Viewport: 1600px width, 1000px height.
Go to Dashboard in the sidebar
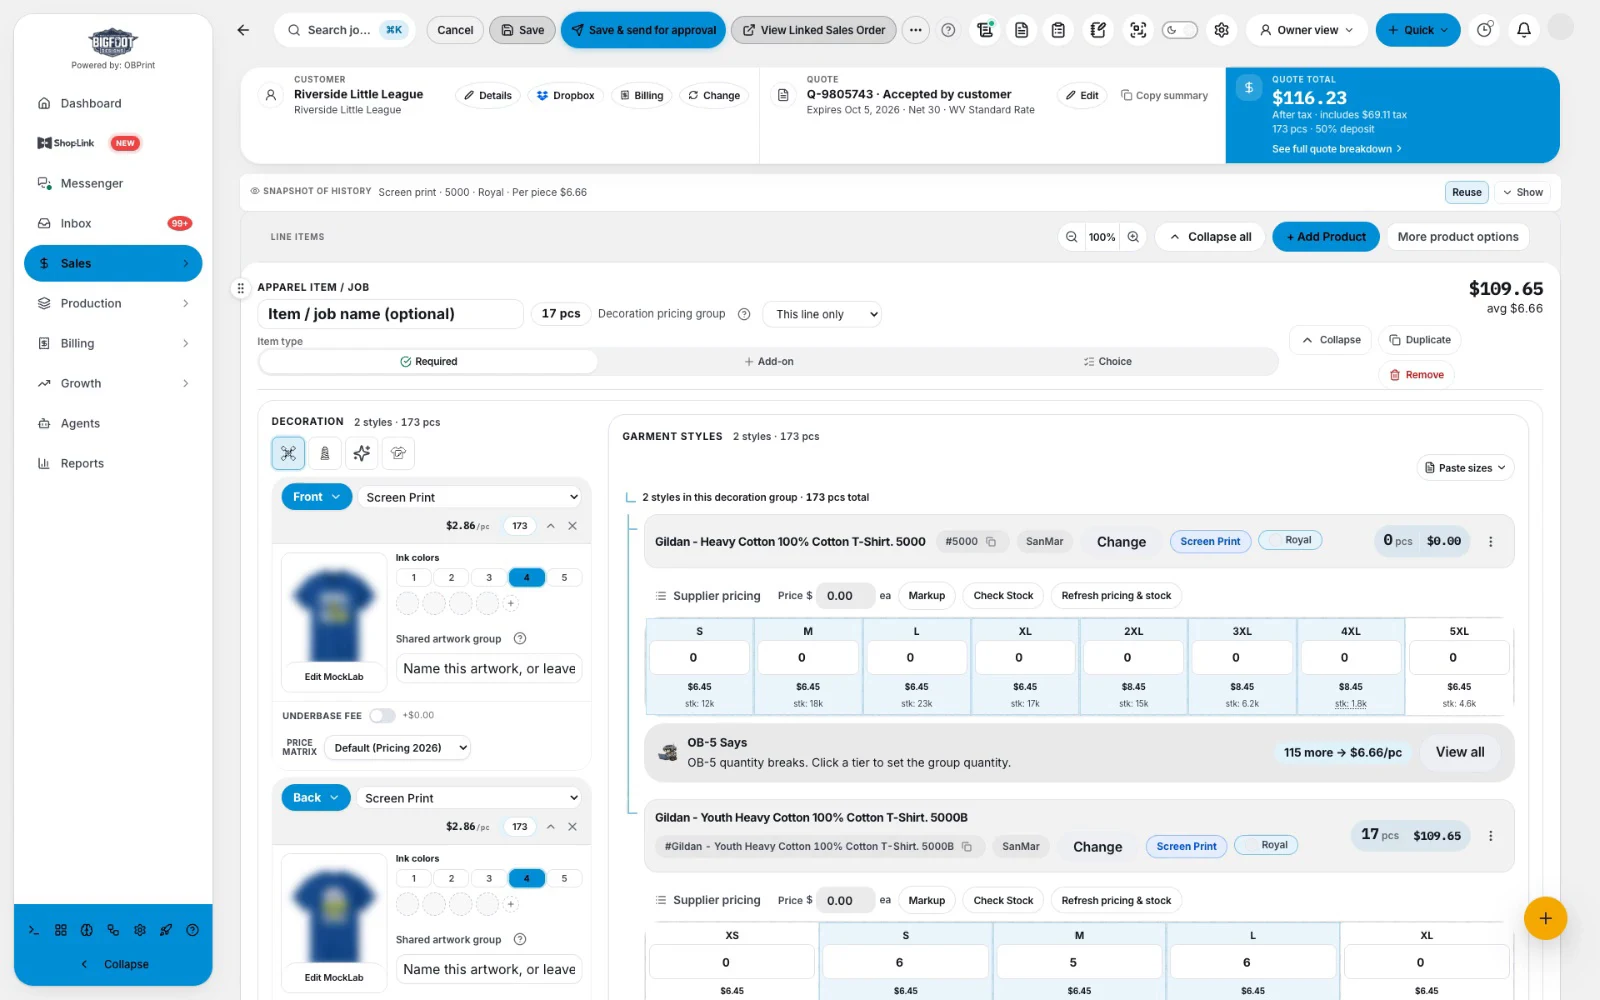[113, 103]
